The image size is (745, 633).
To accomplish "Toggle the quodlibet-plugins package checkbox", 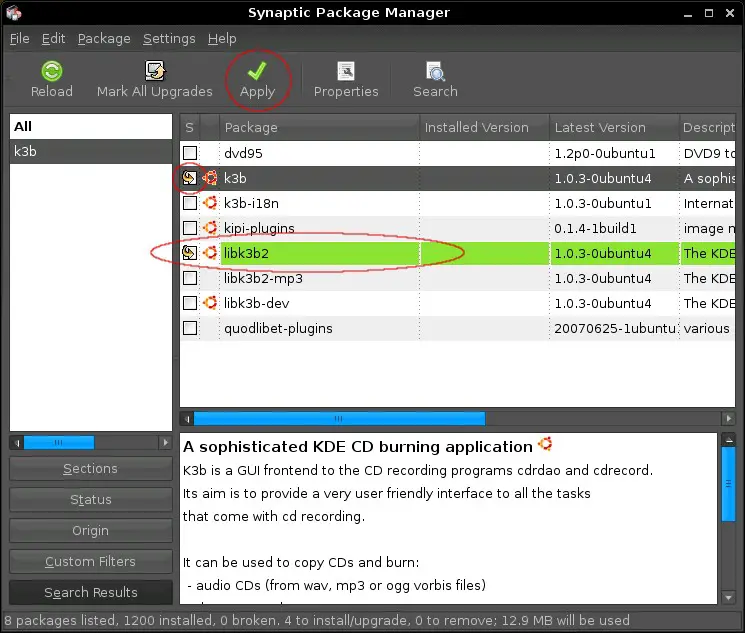I will click(190, 328).
